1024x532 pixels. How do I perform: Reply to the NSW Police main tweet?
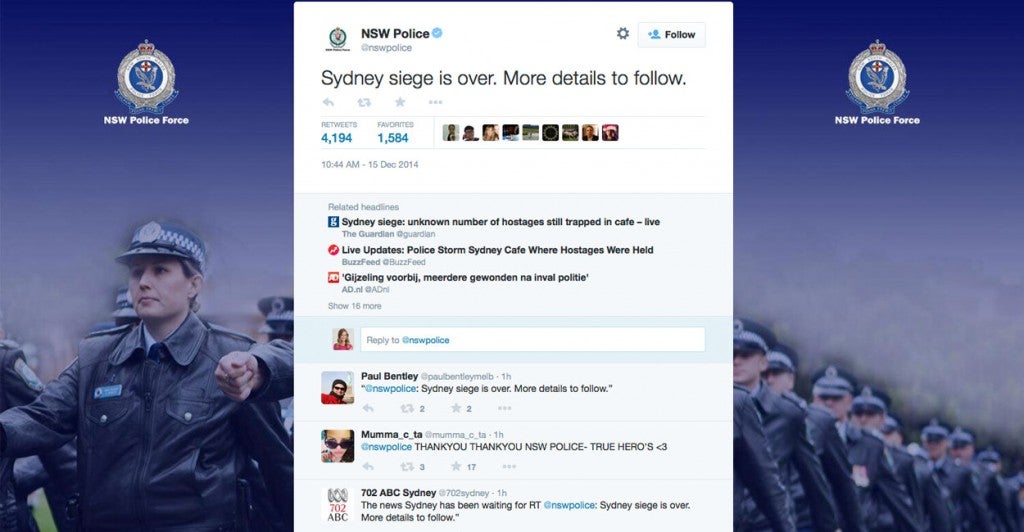click(x=328, y=102)
